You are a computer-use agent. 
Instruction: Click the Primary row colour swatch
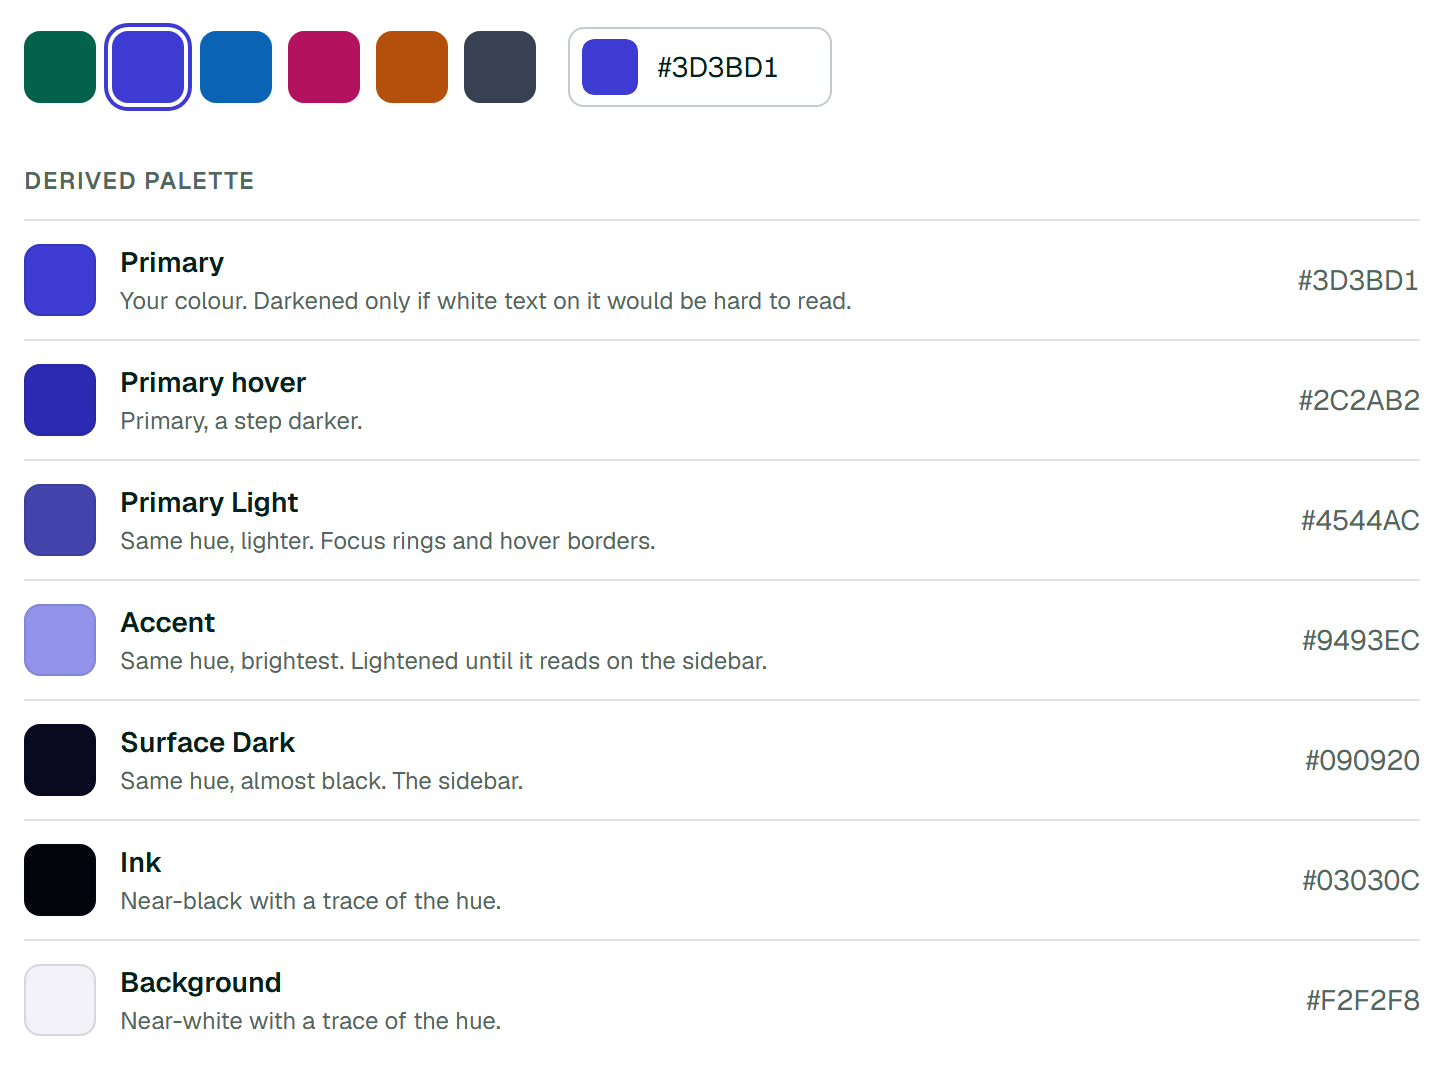click(x=60, y=280)
